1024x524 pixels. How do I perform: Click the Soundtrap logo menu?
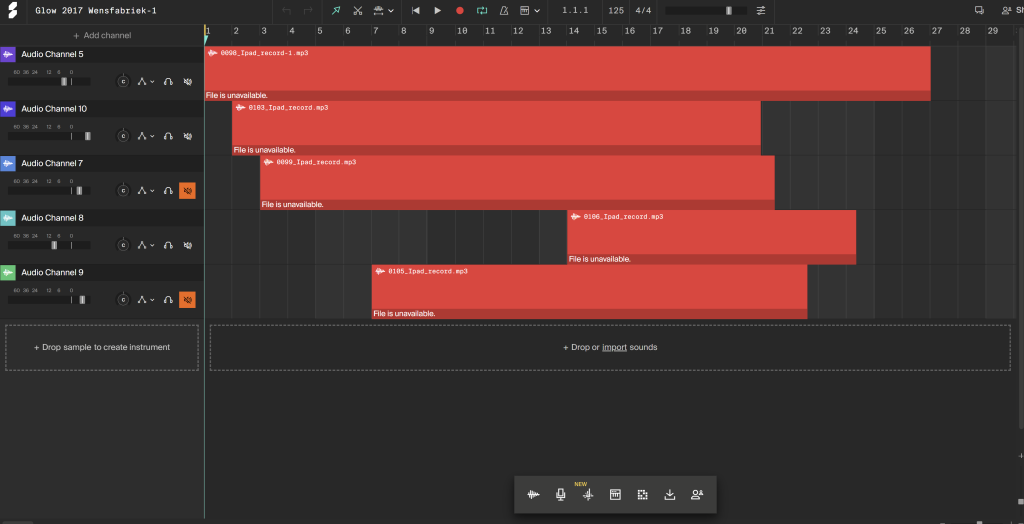12,10
